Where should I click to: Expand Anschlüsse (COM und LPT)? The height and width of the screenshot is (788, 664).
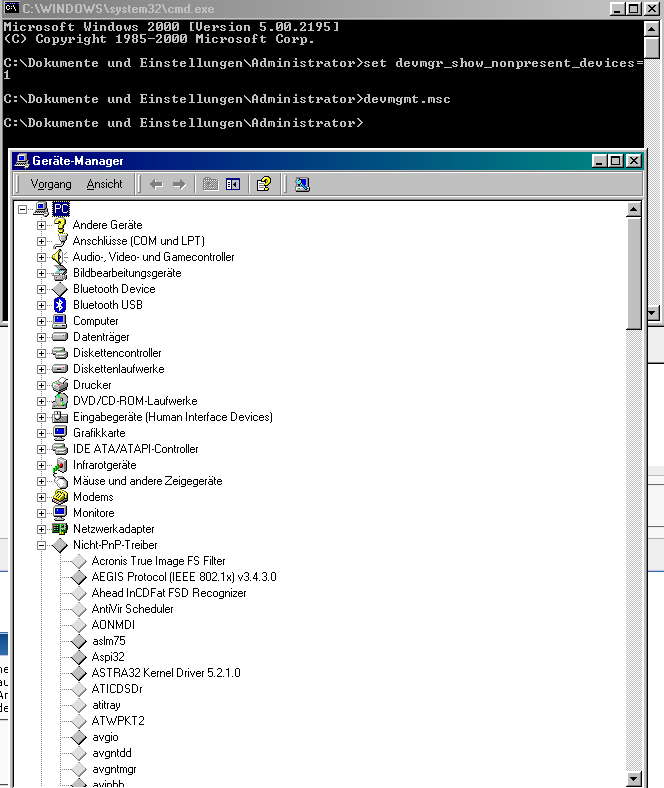42,241
